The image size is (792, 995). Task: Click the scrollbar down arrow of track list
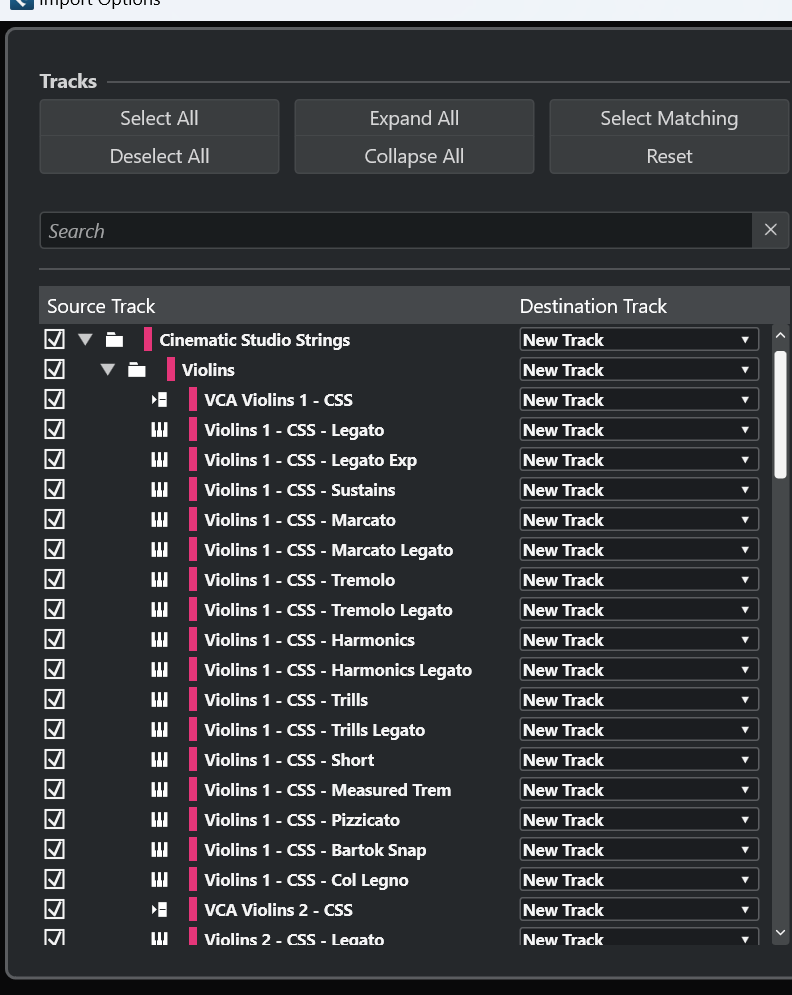pyautogui.click(x=781, y=933)
